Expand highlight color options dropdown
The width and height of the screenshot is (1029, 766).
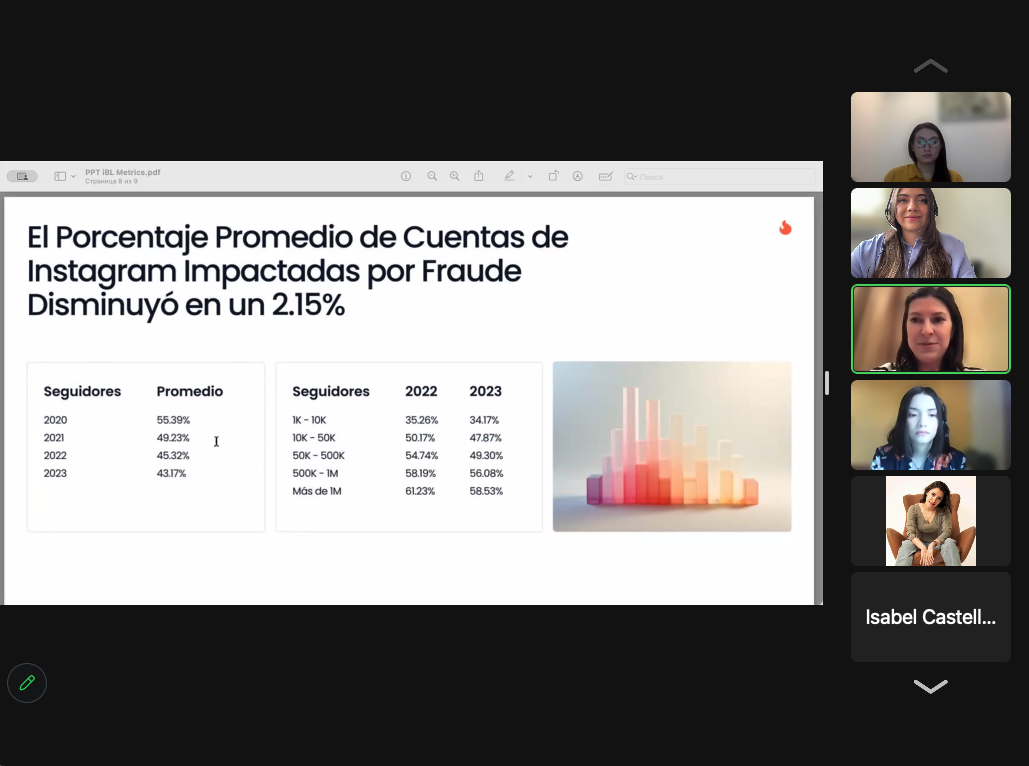530,176
